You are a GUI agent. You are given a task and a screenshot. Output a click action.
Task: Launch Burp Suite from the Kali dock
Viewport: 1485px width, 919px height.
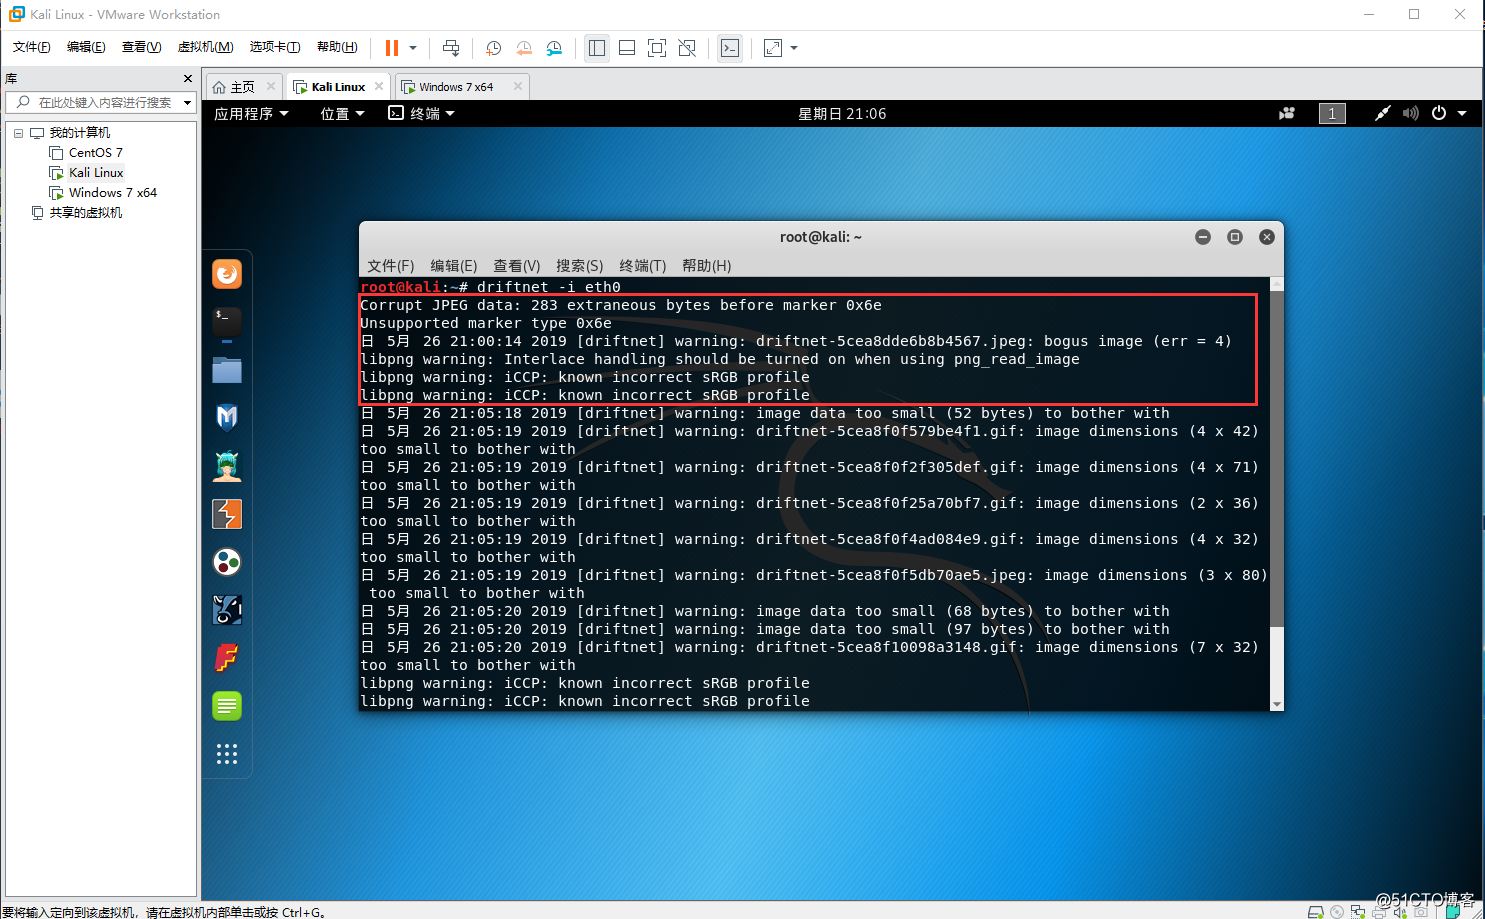(227, 514)
